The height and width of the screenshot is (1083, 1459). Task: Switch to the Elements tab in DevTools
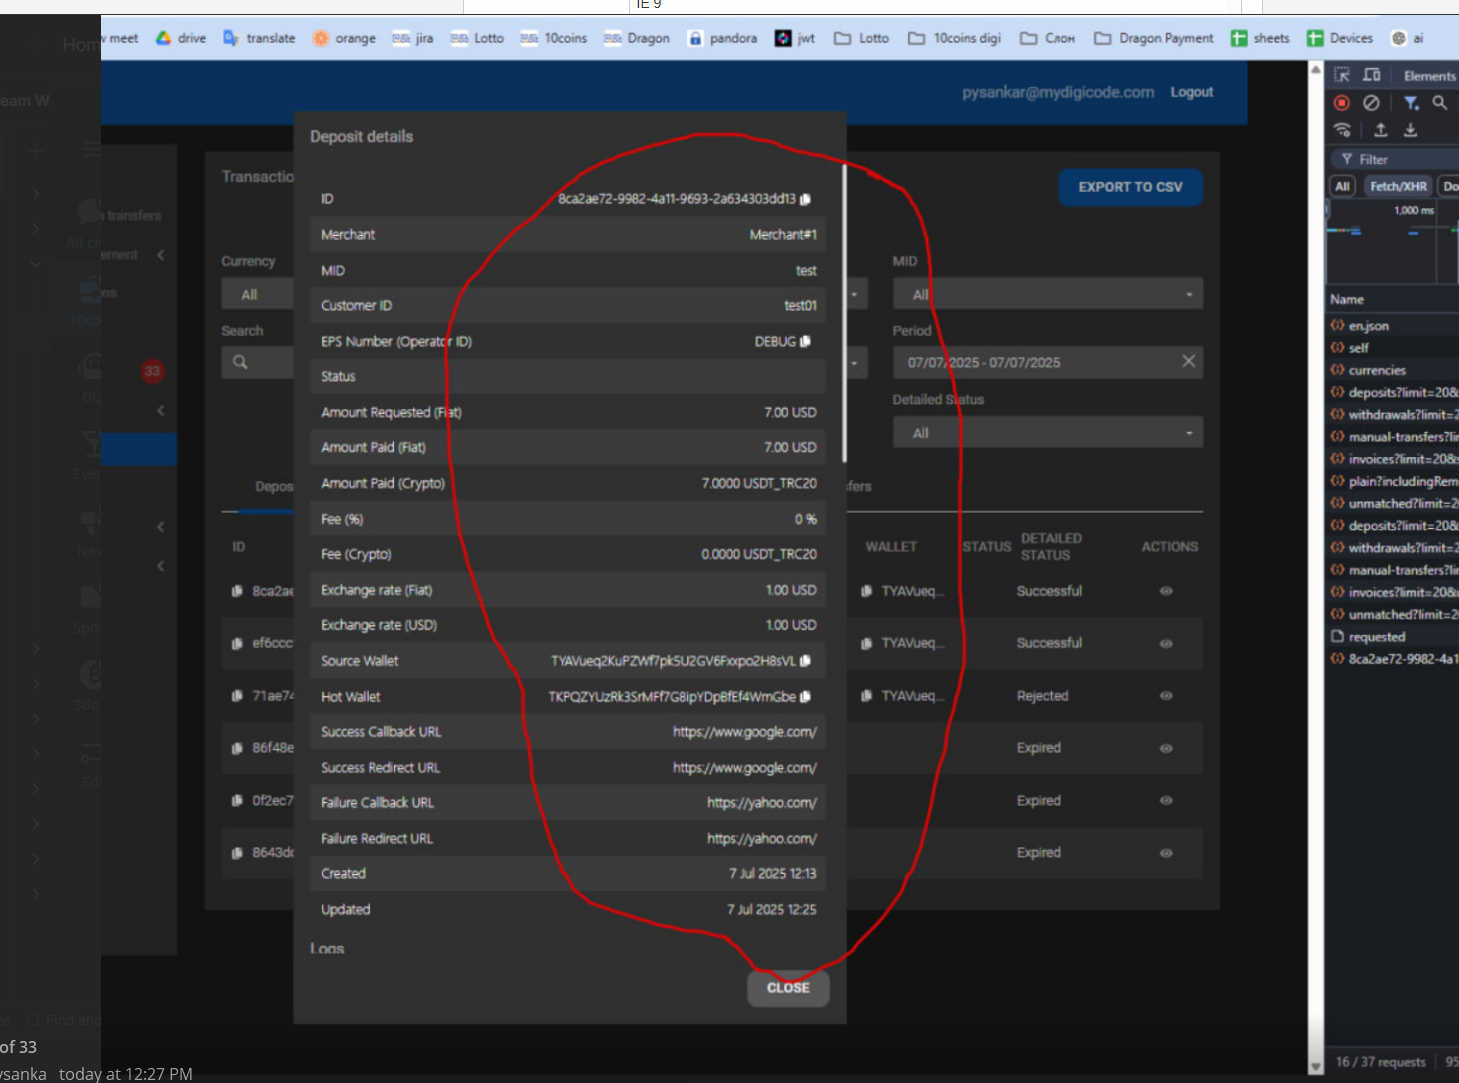point(1429,76)
